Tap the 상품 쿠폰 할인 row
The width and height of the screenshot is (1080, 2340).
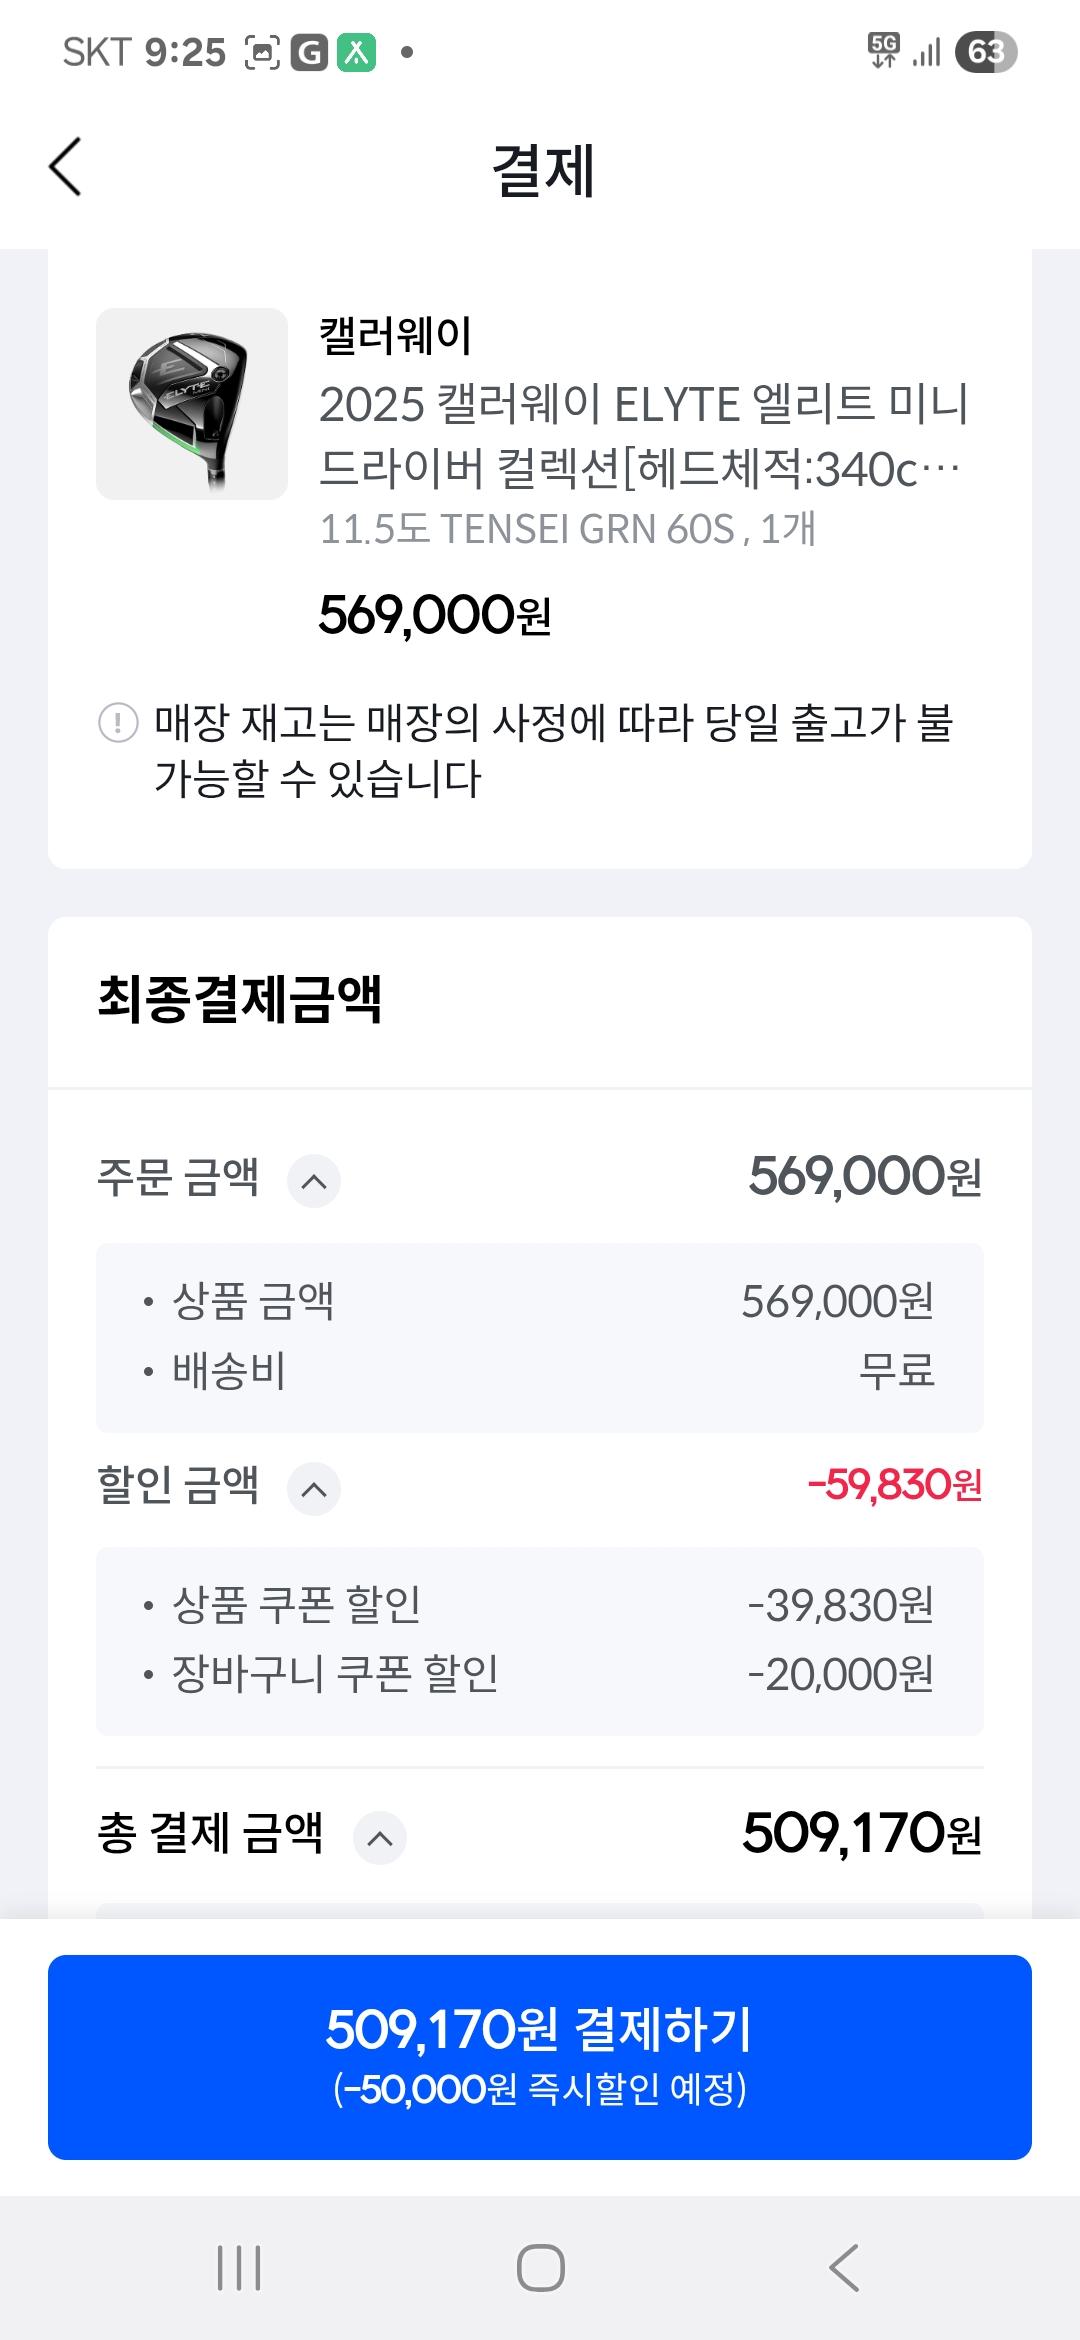(x=540, y=1605)
